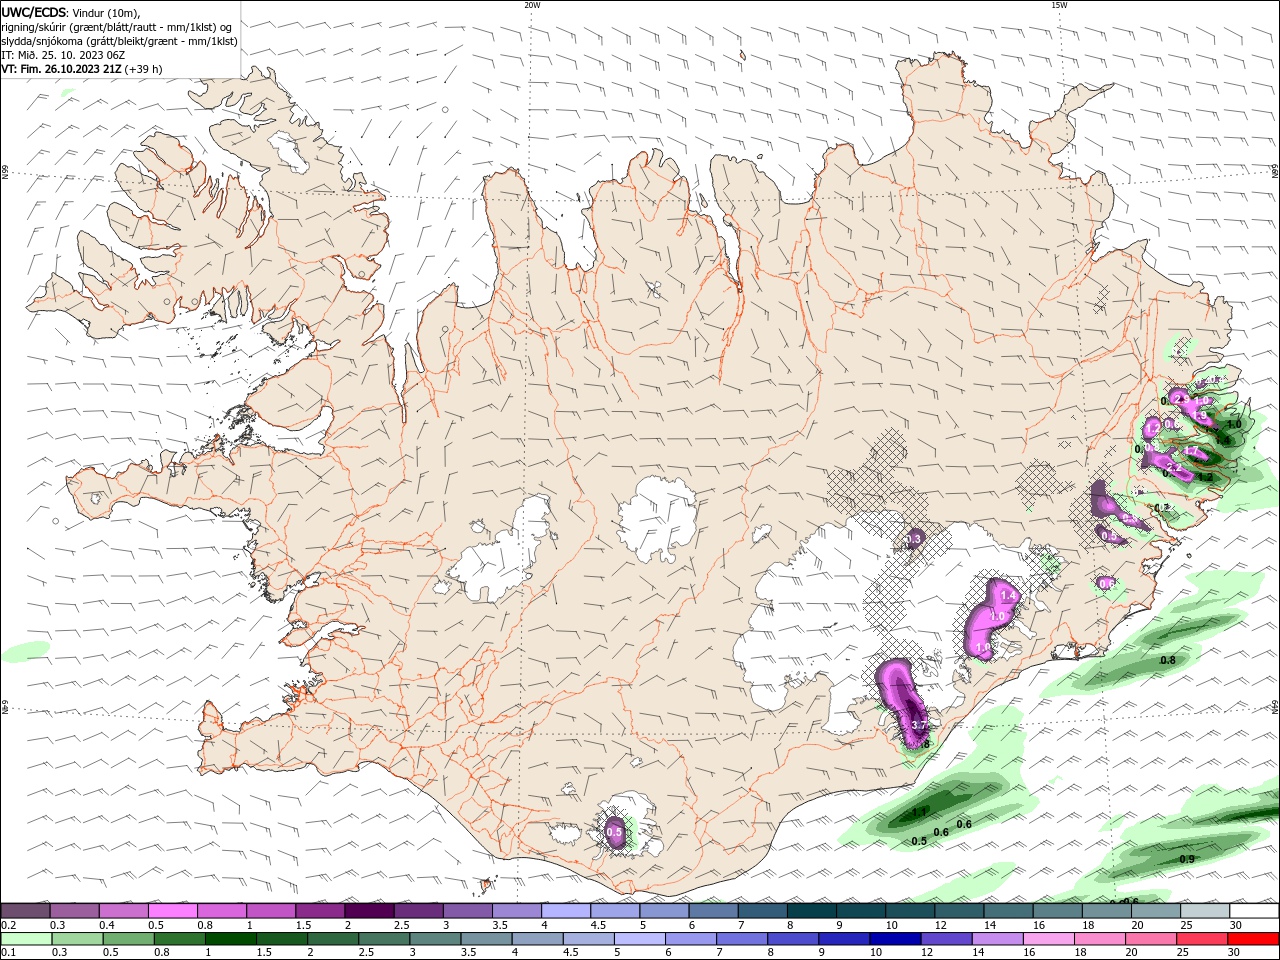Screen dimensions: 1280x960
Task: Click the '15W' longitude label
Action: [x=1060, y=5]
